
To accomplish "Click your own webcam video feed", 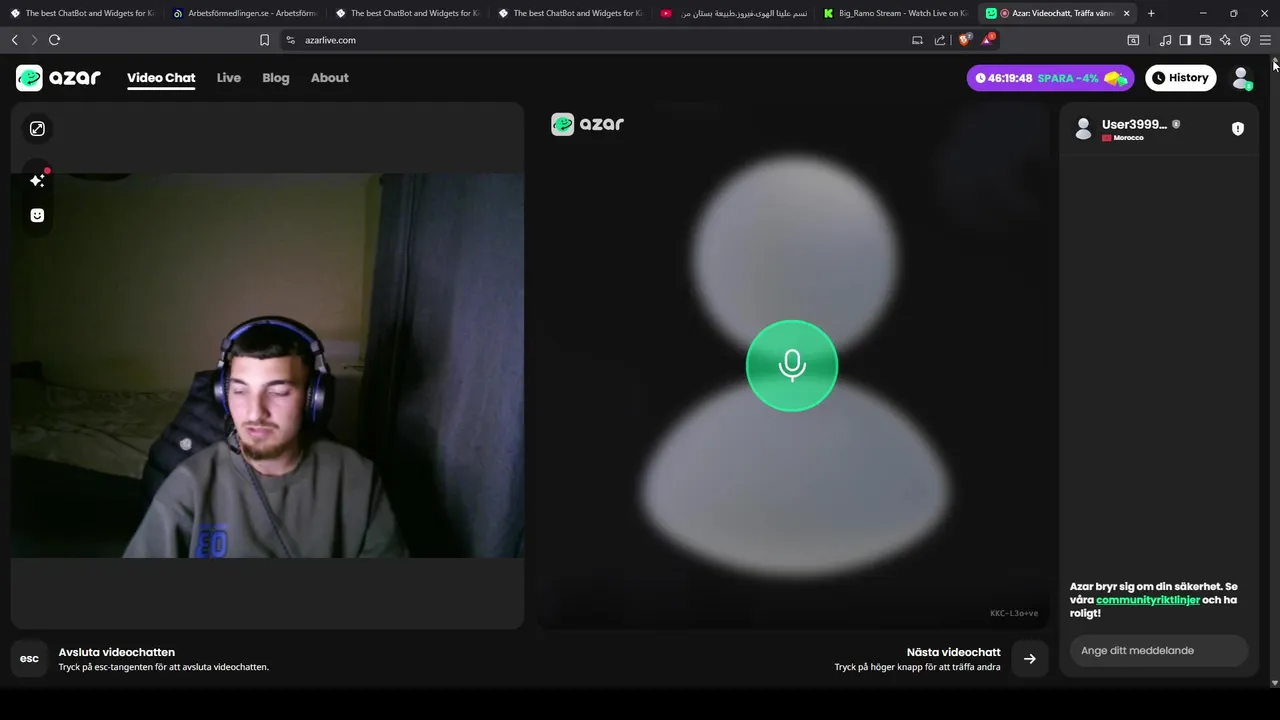I will pyautogui.click(x=267, y=365).
